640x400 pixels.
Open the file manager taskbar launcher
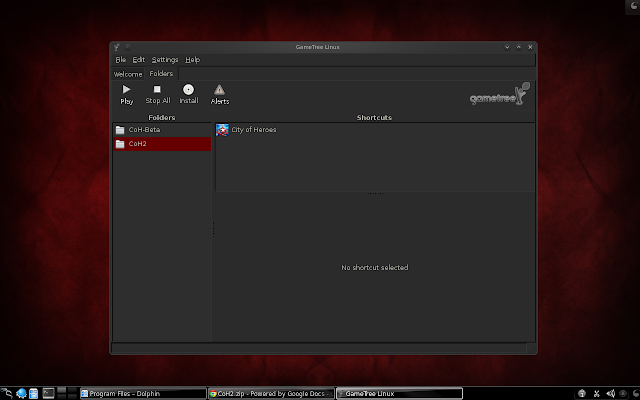pyautogui.click(x=33, y=393)
